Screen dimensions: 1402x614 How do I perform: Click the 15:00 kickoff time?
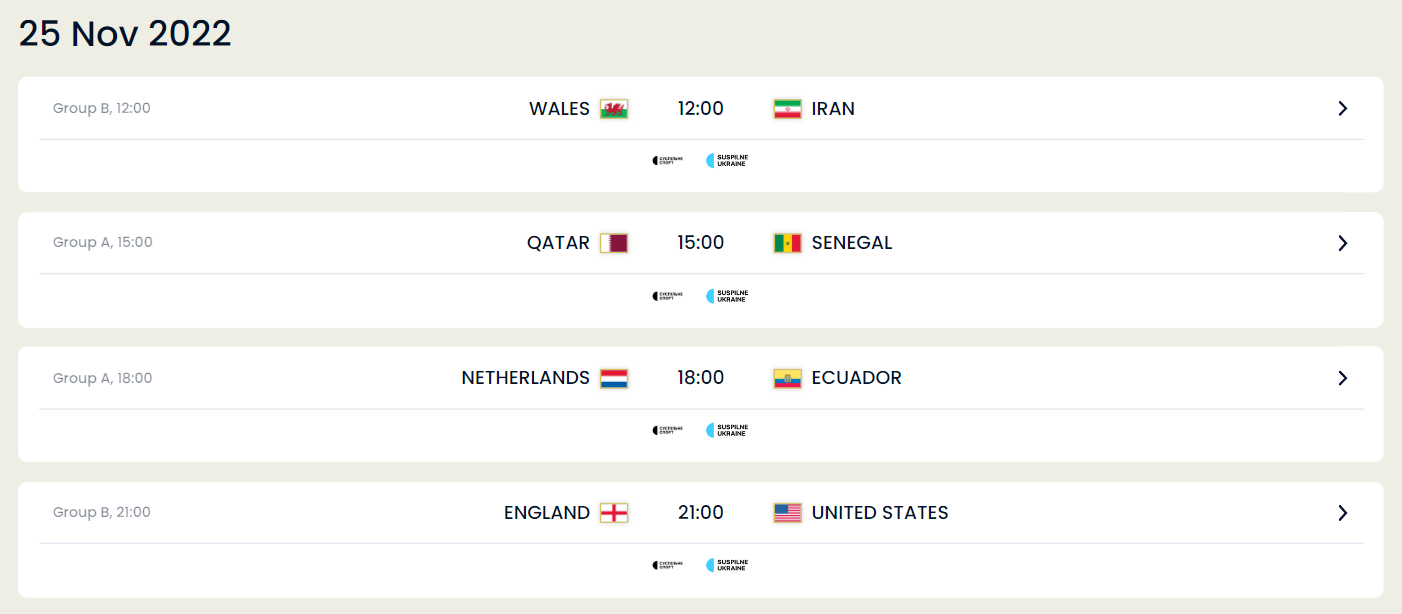click(701, 243)
